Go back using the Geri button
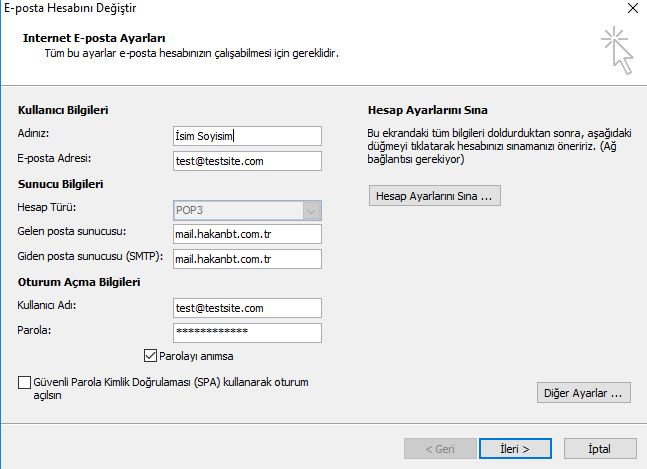This screenshot has height=469, width=647. point(437,447)
